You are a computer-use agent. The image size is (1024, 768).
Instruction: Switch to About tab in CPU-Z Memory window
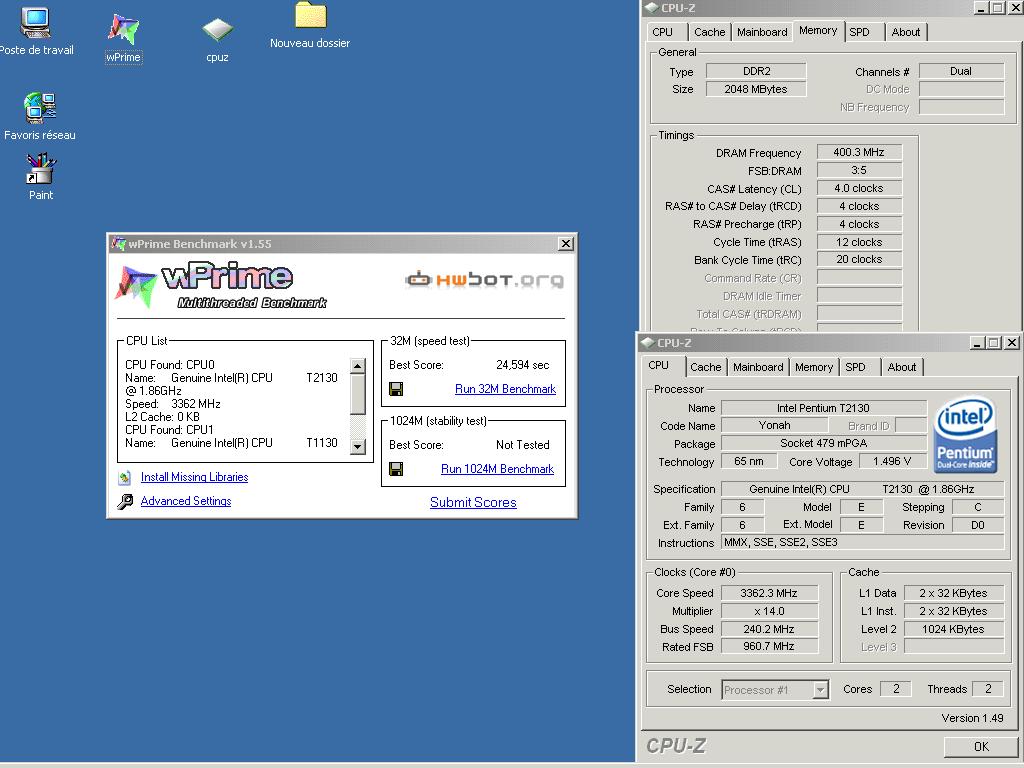coord(906,32)
